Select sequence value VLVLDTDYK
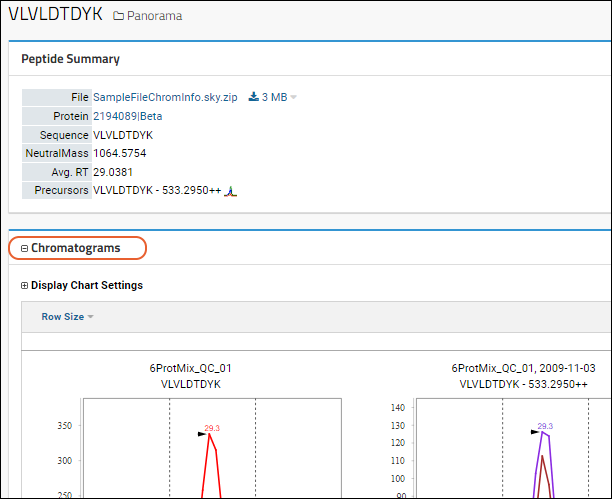612x499 pixels. tap(123, 135)
